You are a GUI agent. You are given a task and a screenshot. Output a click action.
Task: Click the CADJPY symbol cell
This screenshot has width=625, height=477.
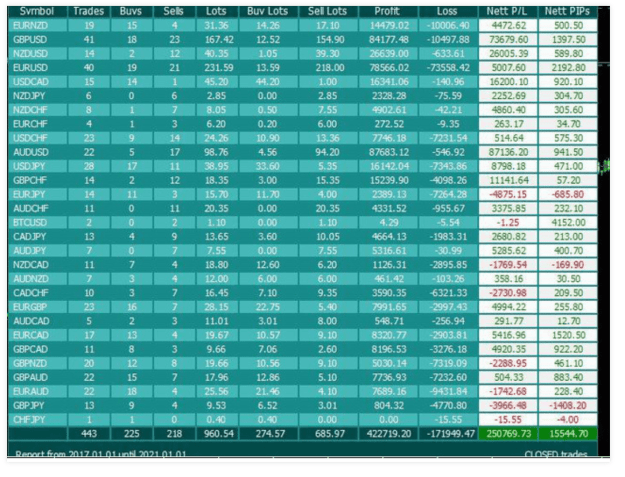pyautogui.click(x=37, y=237)
